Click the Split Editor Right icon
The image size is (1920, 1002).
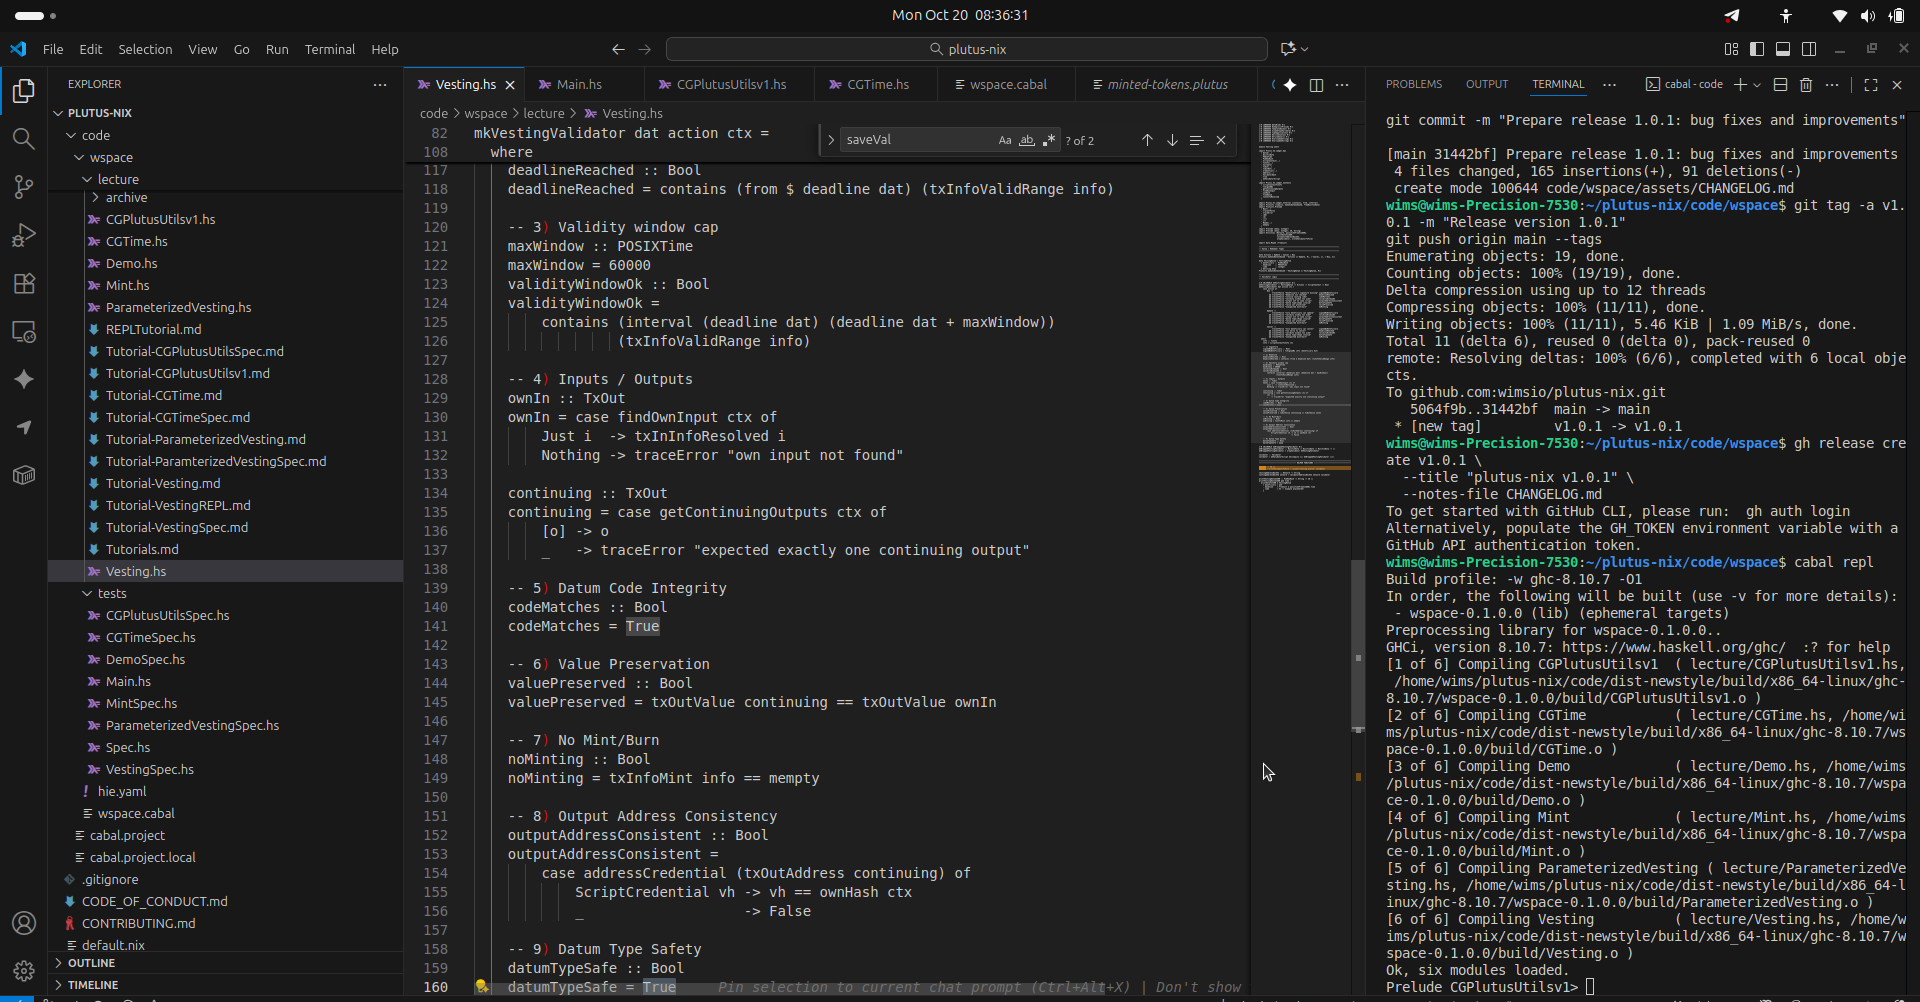(1316, 85)
